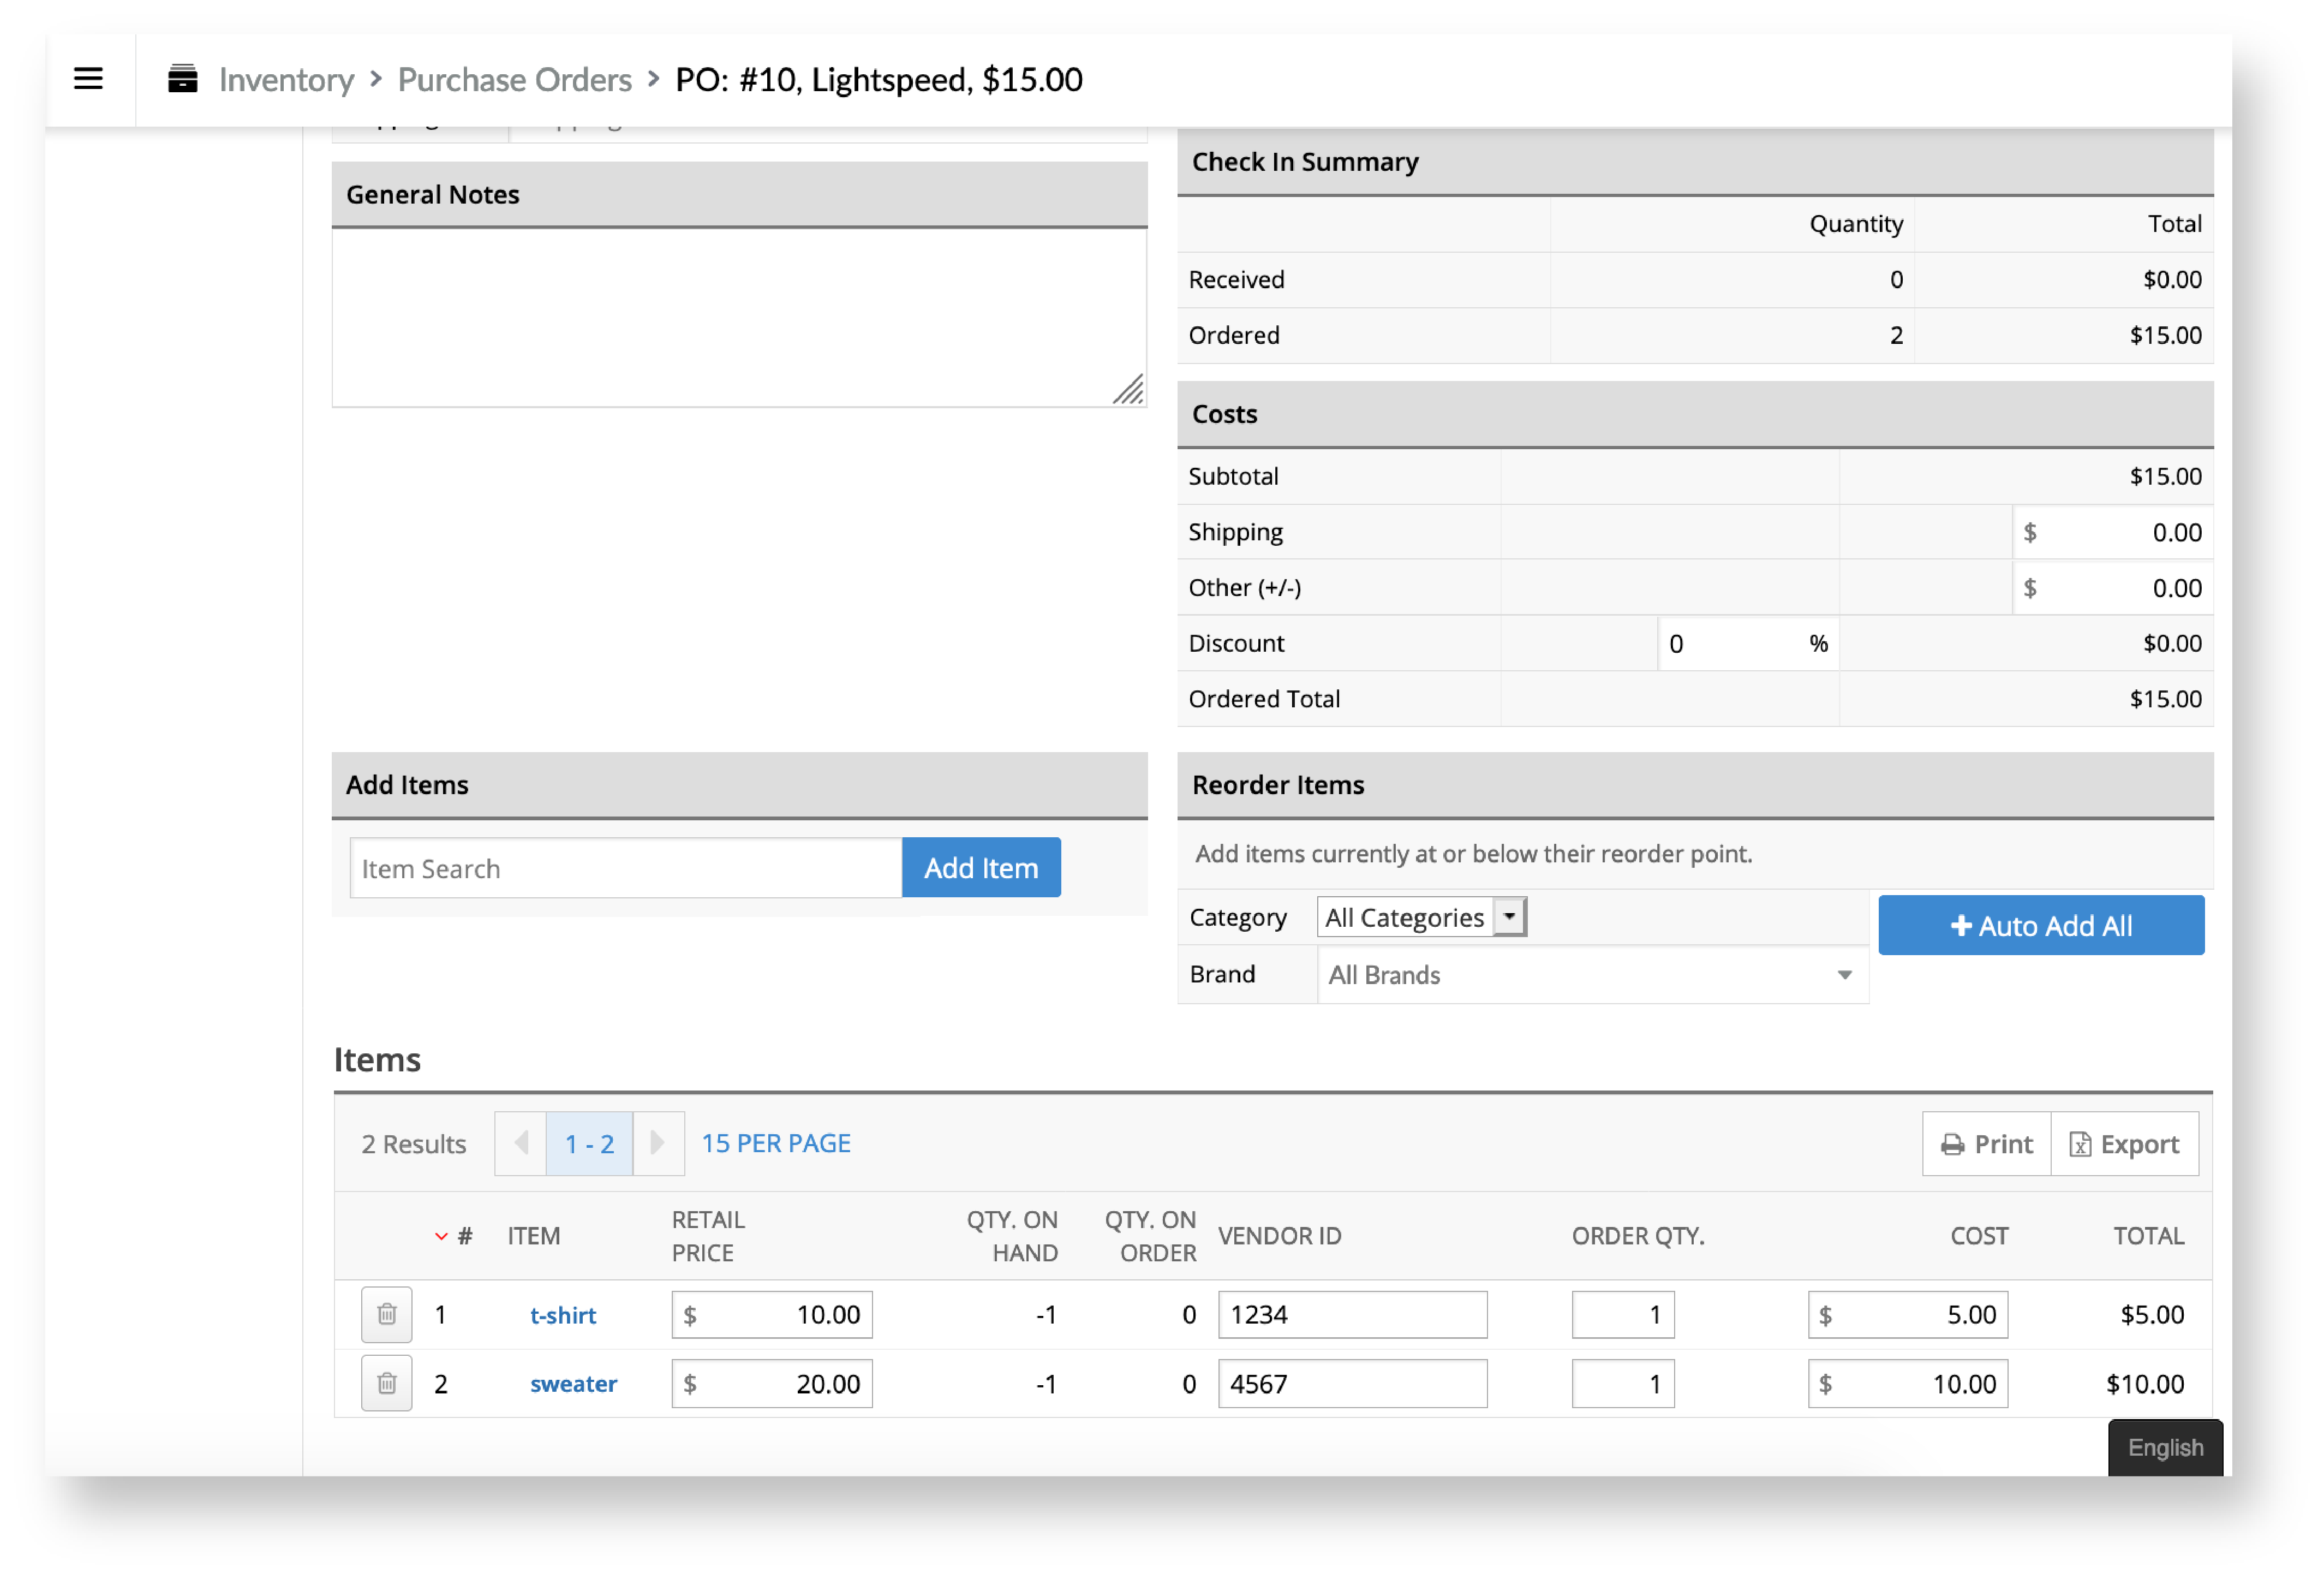Open the Category dropdown arrow

pyautogui.click(x=1509, y=916)
